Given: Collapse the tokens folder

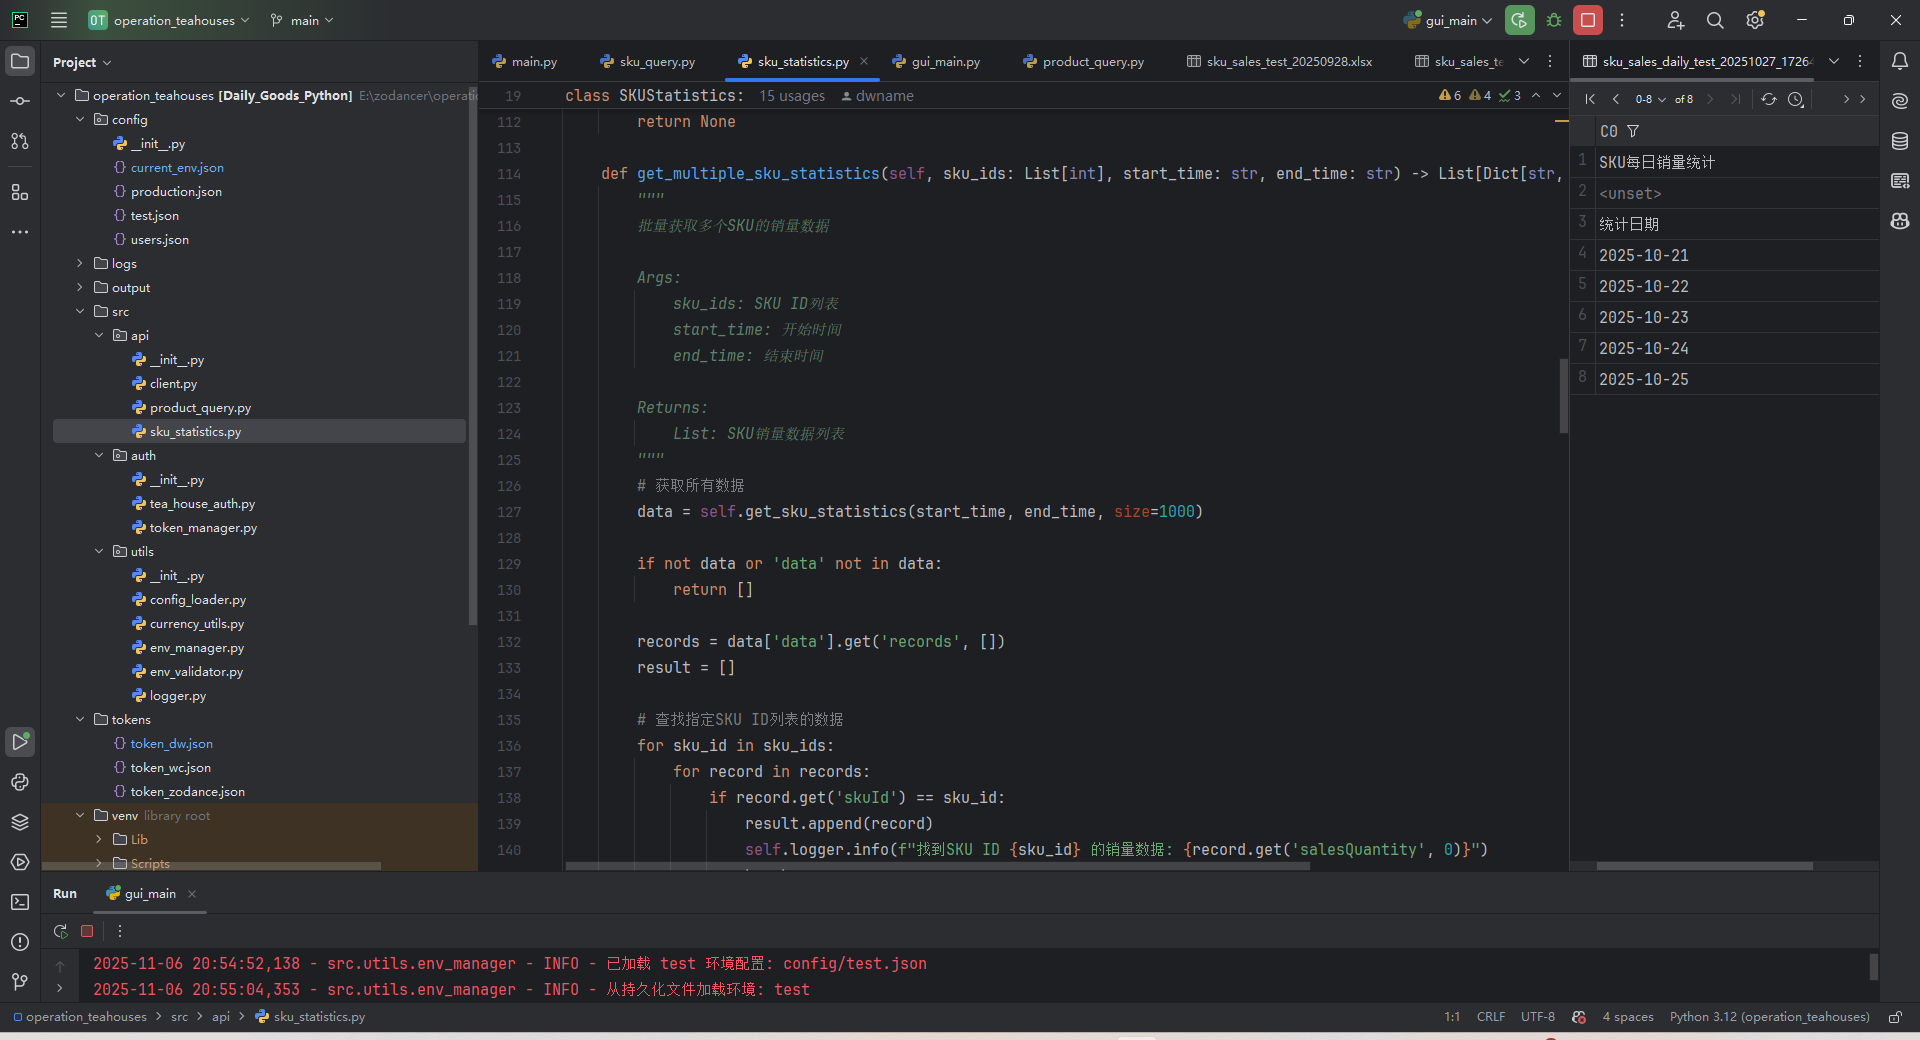Looking at the screenshot, I should point(80,719).
